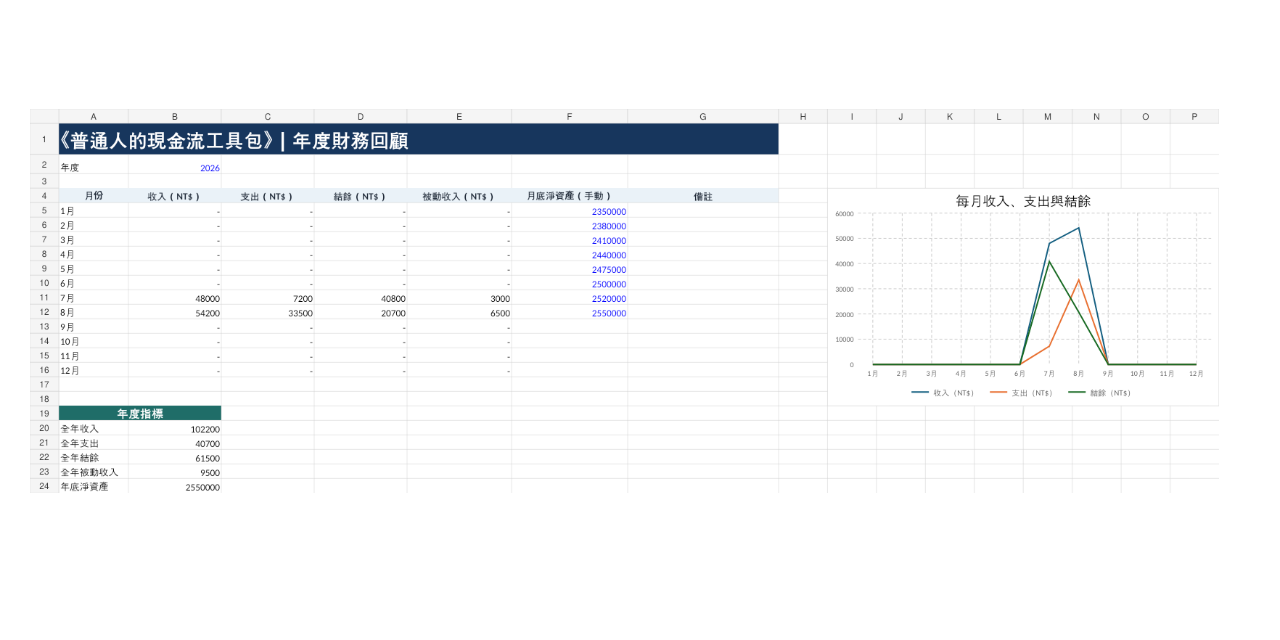Select the income cell 48000
Image resolution: width=1280 pixels, height=640 pixels.
[x=175, y=299]
